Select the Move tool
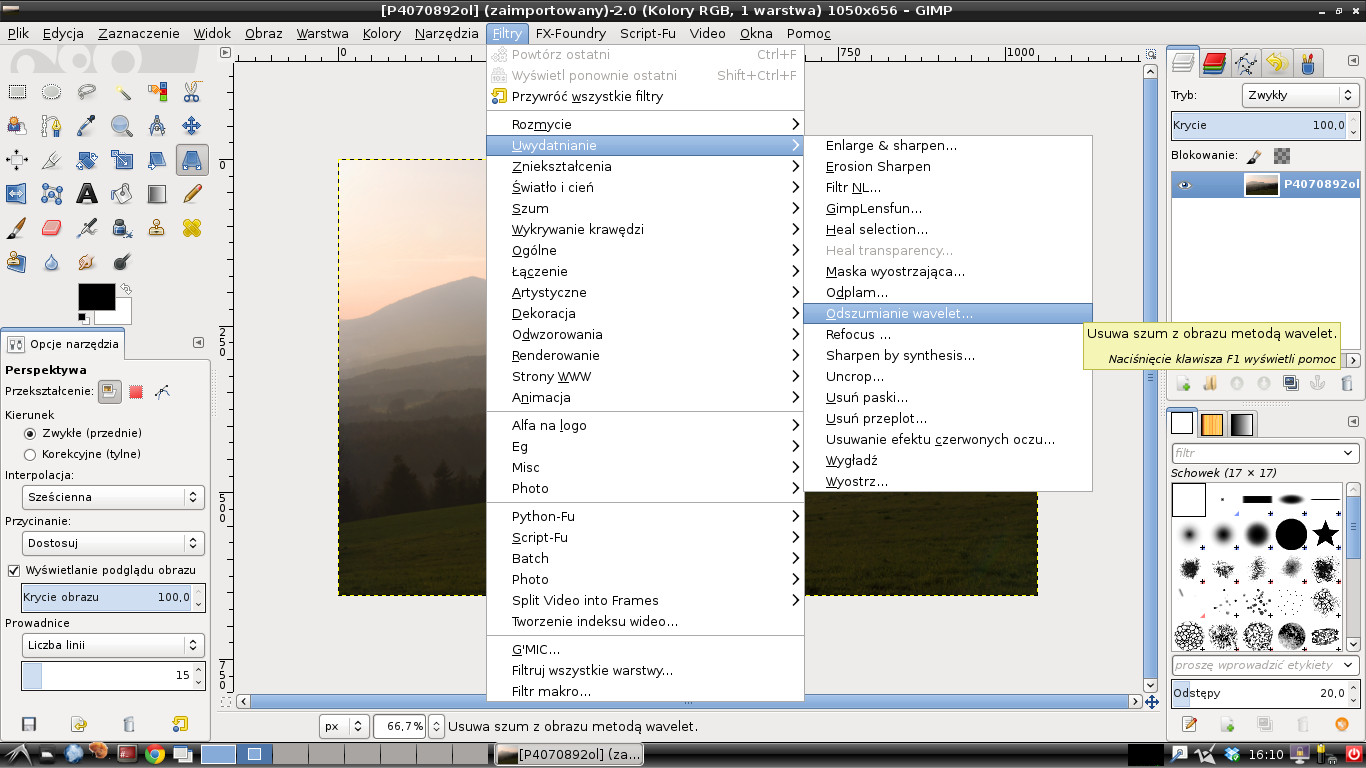 tap(192, 126)
